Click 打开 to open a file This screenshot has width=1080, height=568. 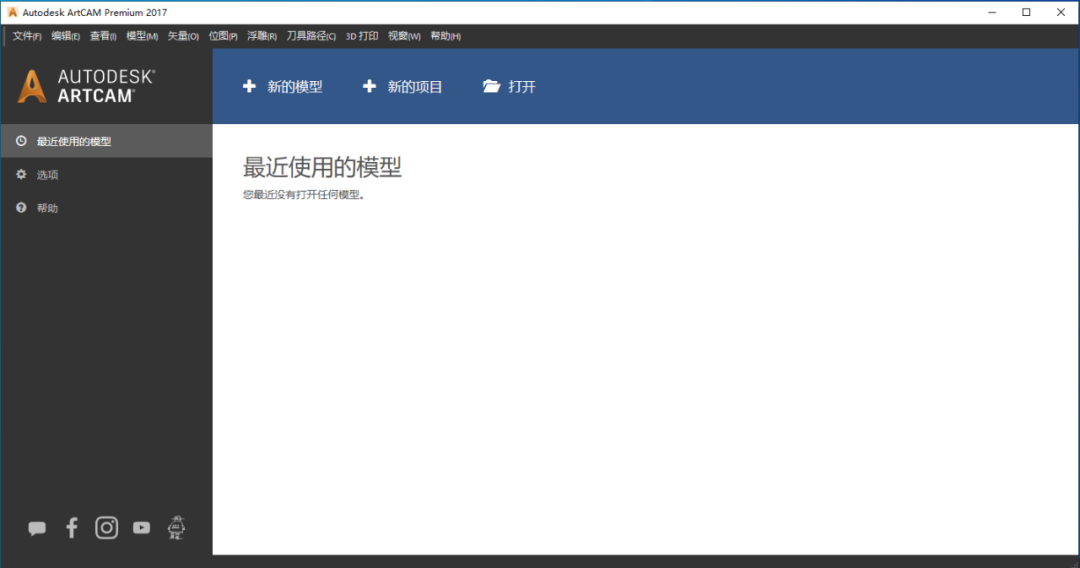pos(509,87)
